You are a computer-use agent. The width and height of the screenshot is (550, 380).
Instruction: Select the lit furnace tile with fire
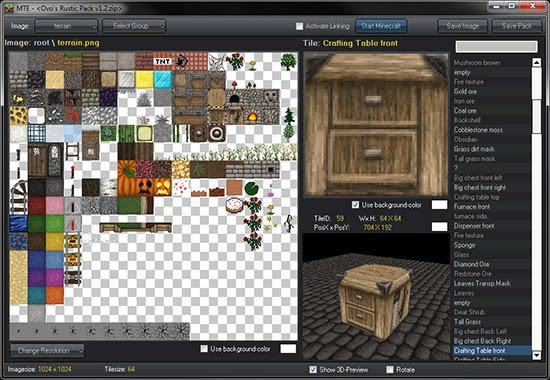point(252,116)
